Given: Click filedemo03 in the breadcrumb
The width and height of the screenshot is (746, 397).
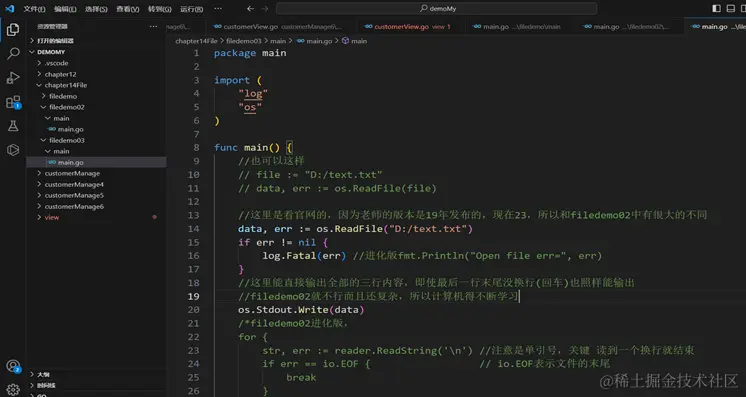Looking at the screenshot, I should [x=244, y=41].
